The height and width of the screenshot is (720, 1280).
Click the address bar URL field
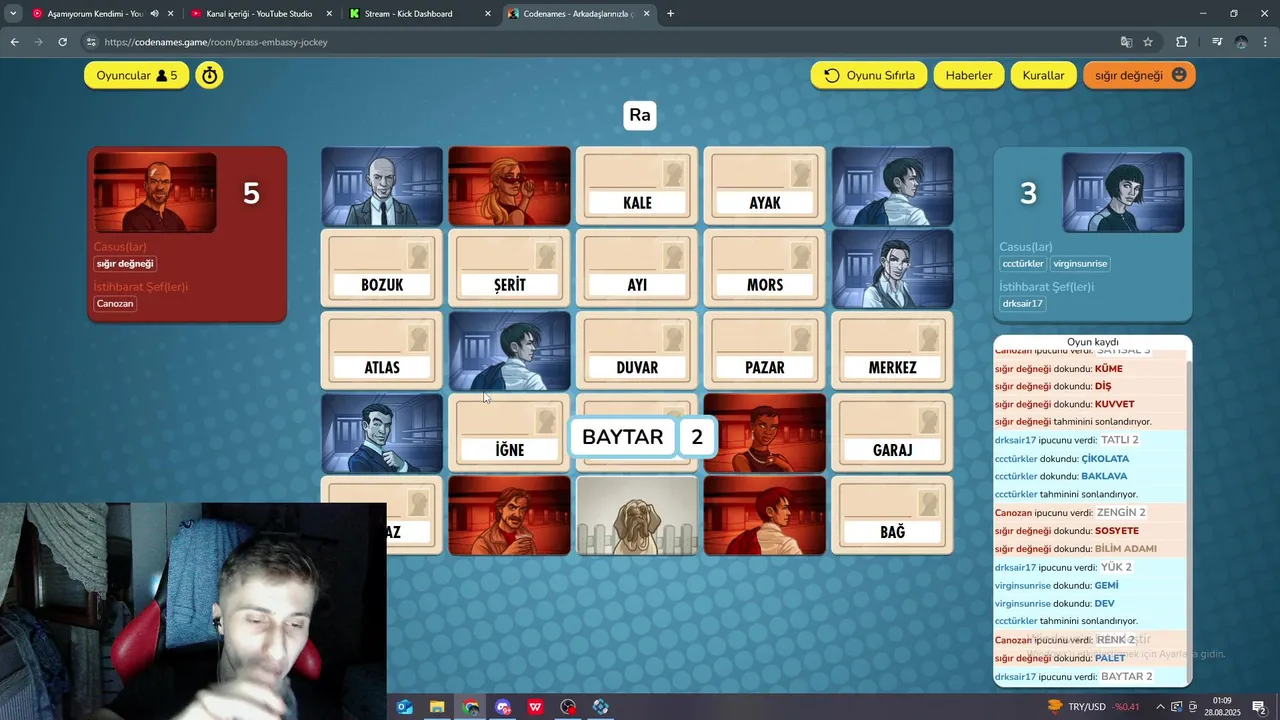pyautogui.click(x=600, y=42)
